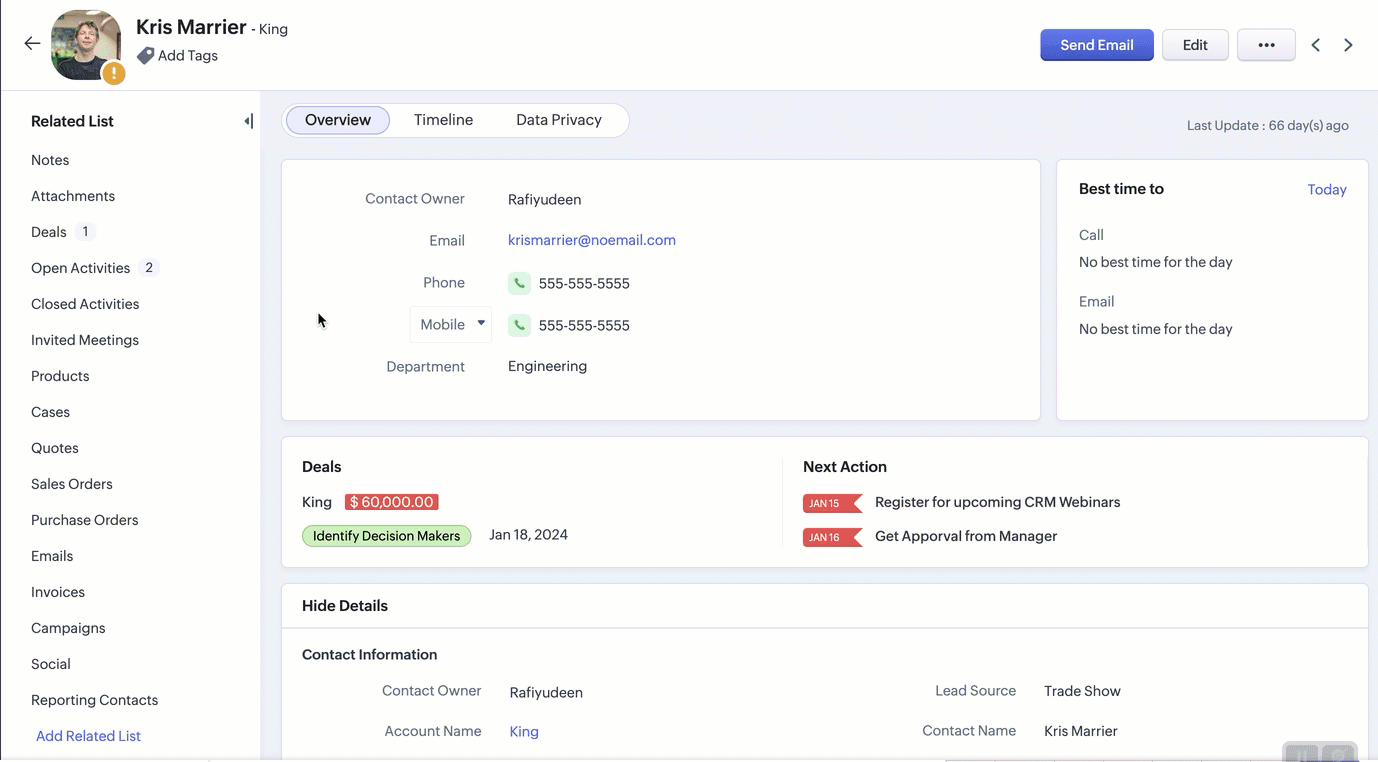Screen dimensions: 1378x762
Task: Click the Kris Marrier profile photo
Action: [x=85, y=43]
